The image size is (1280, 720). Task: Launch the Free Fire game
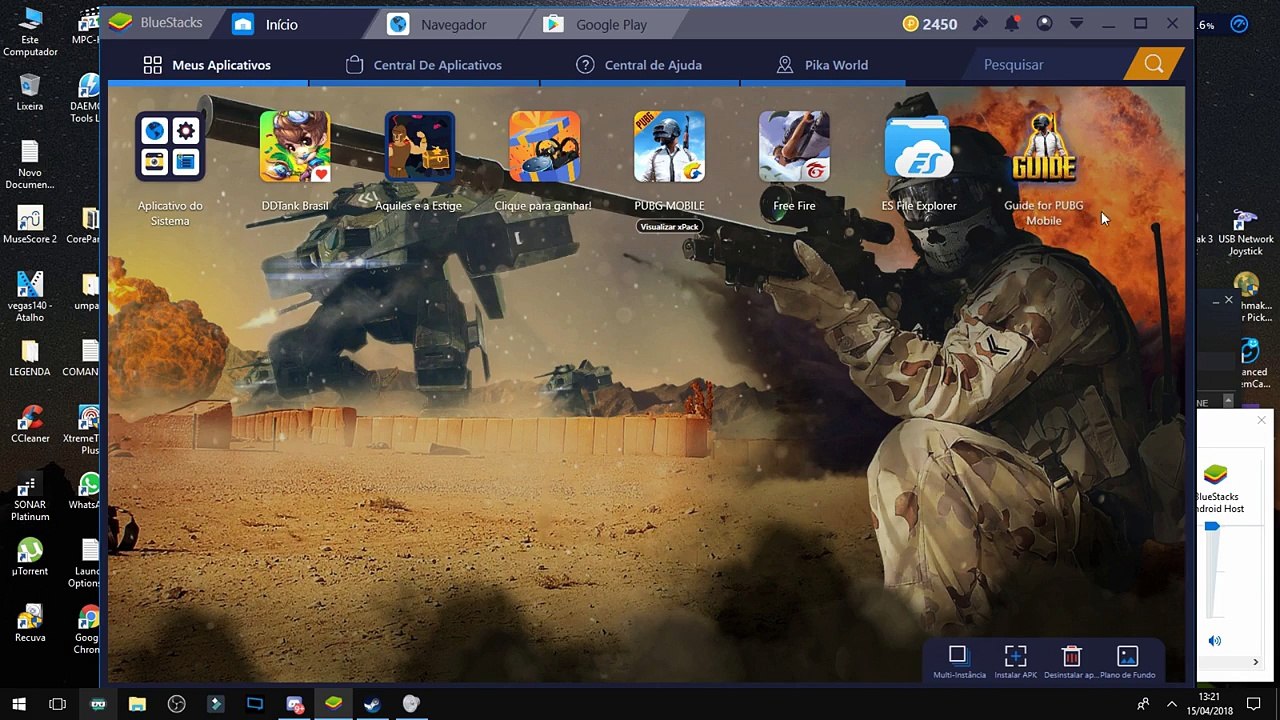(x=794, y=147)
